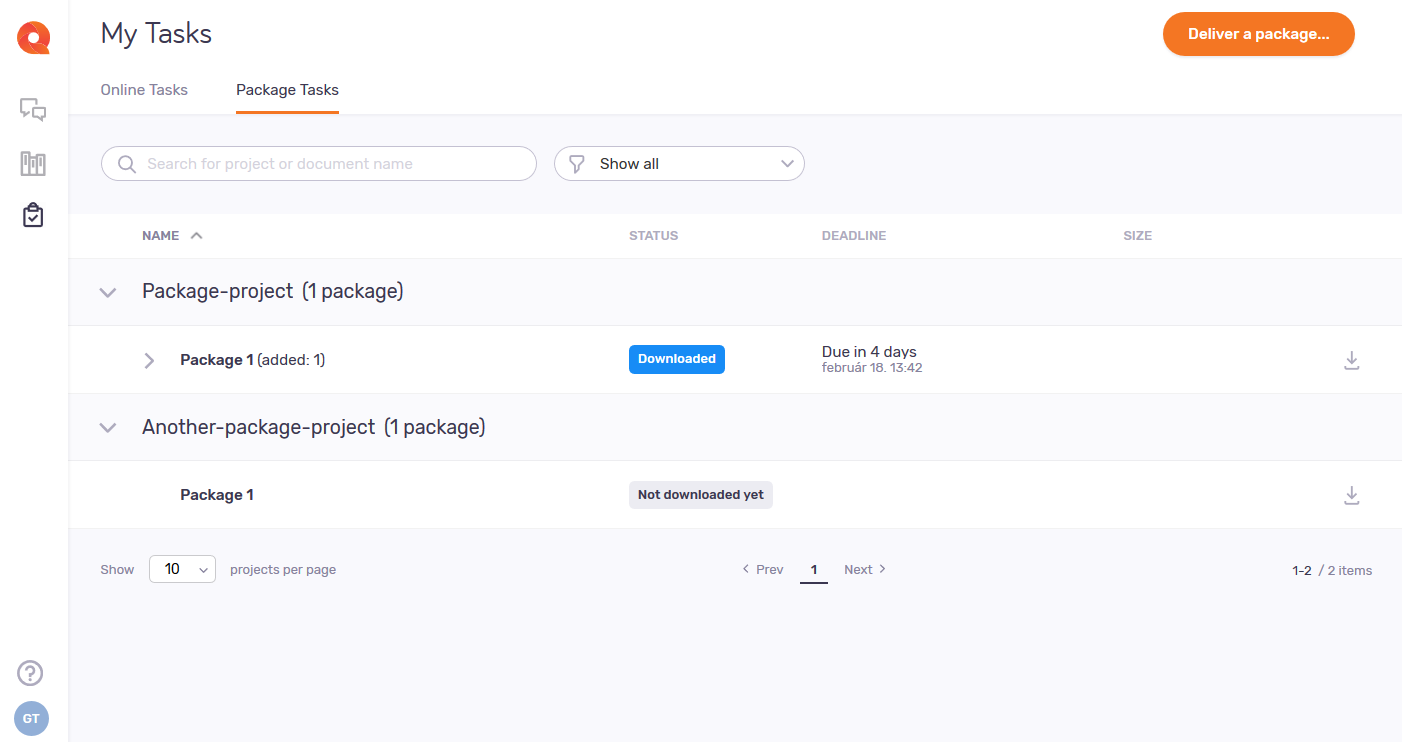This screenshot has height=742, width=1402.
Task: Open the chat bubbles sidebar icon
Action: (x=33, y=109)
